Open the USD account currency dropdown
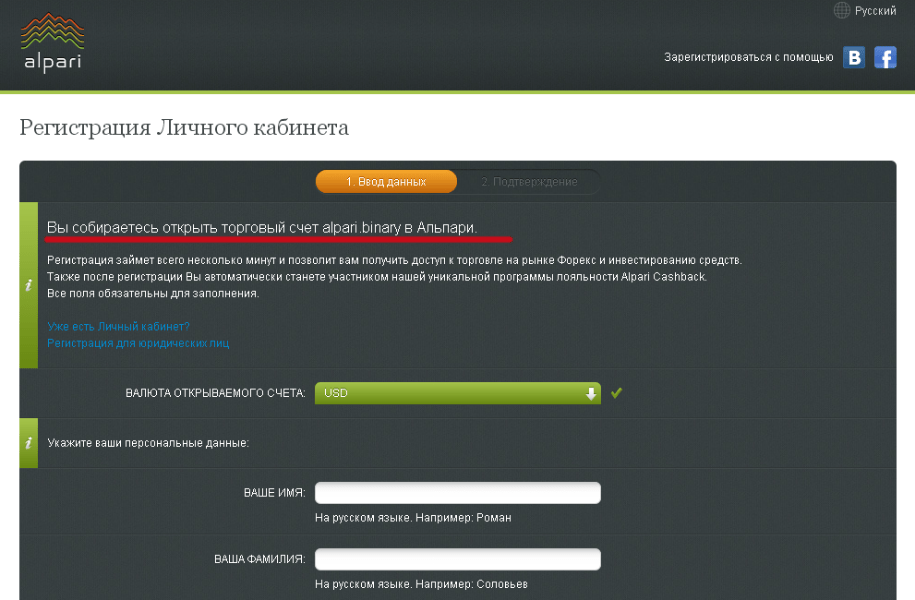The image size is (915, 600). click(x=457, y=393)
